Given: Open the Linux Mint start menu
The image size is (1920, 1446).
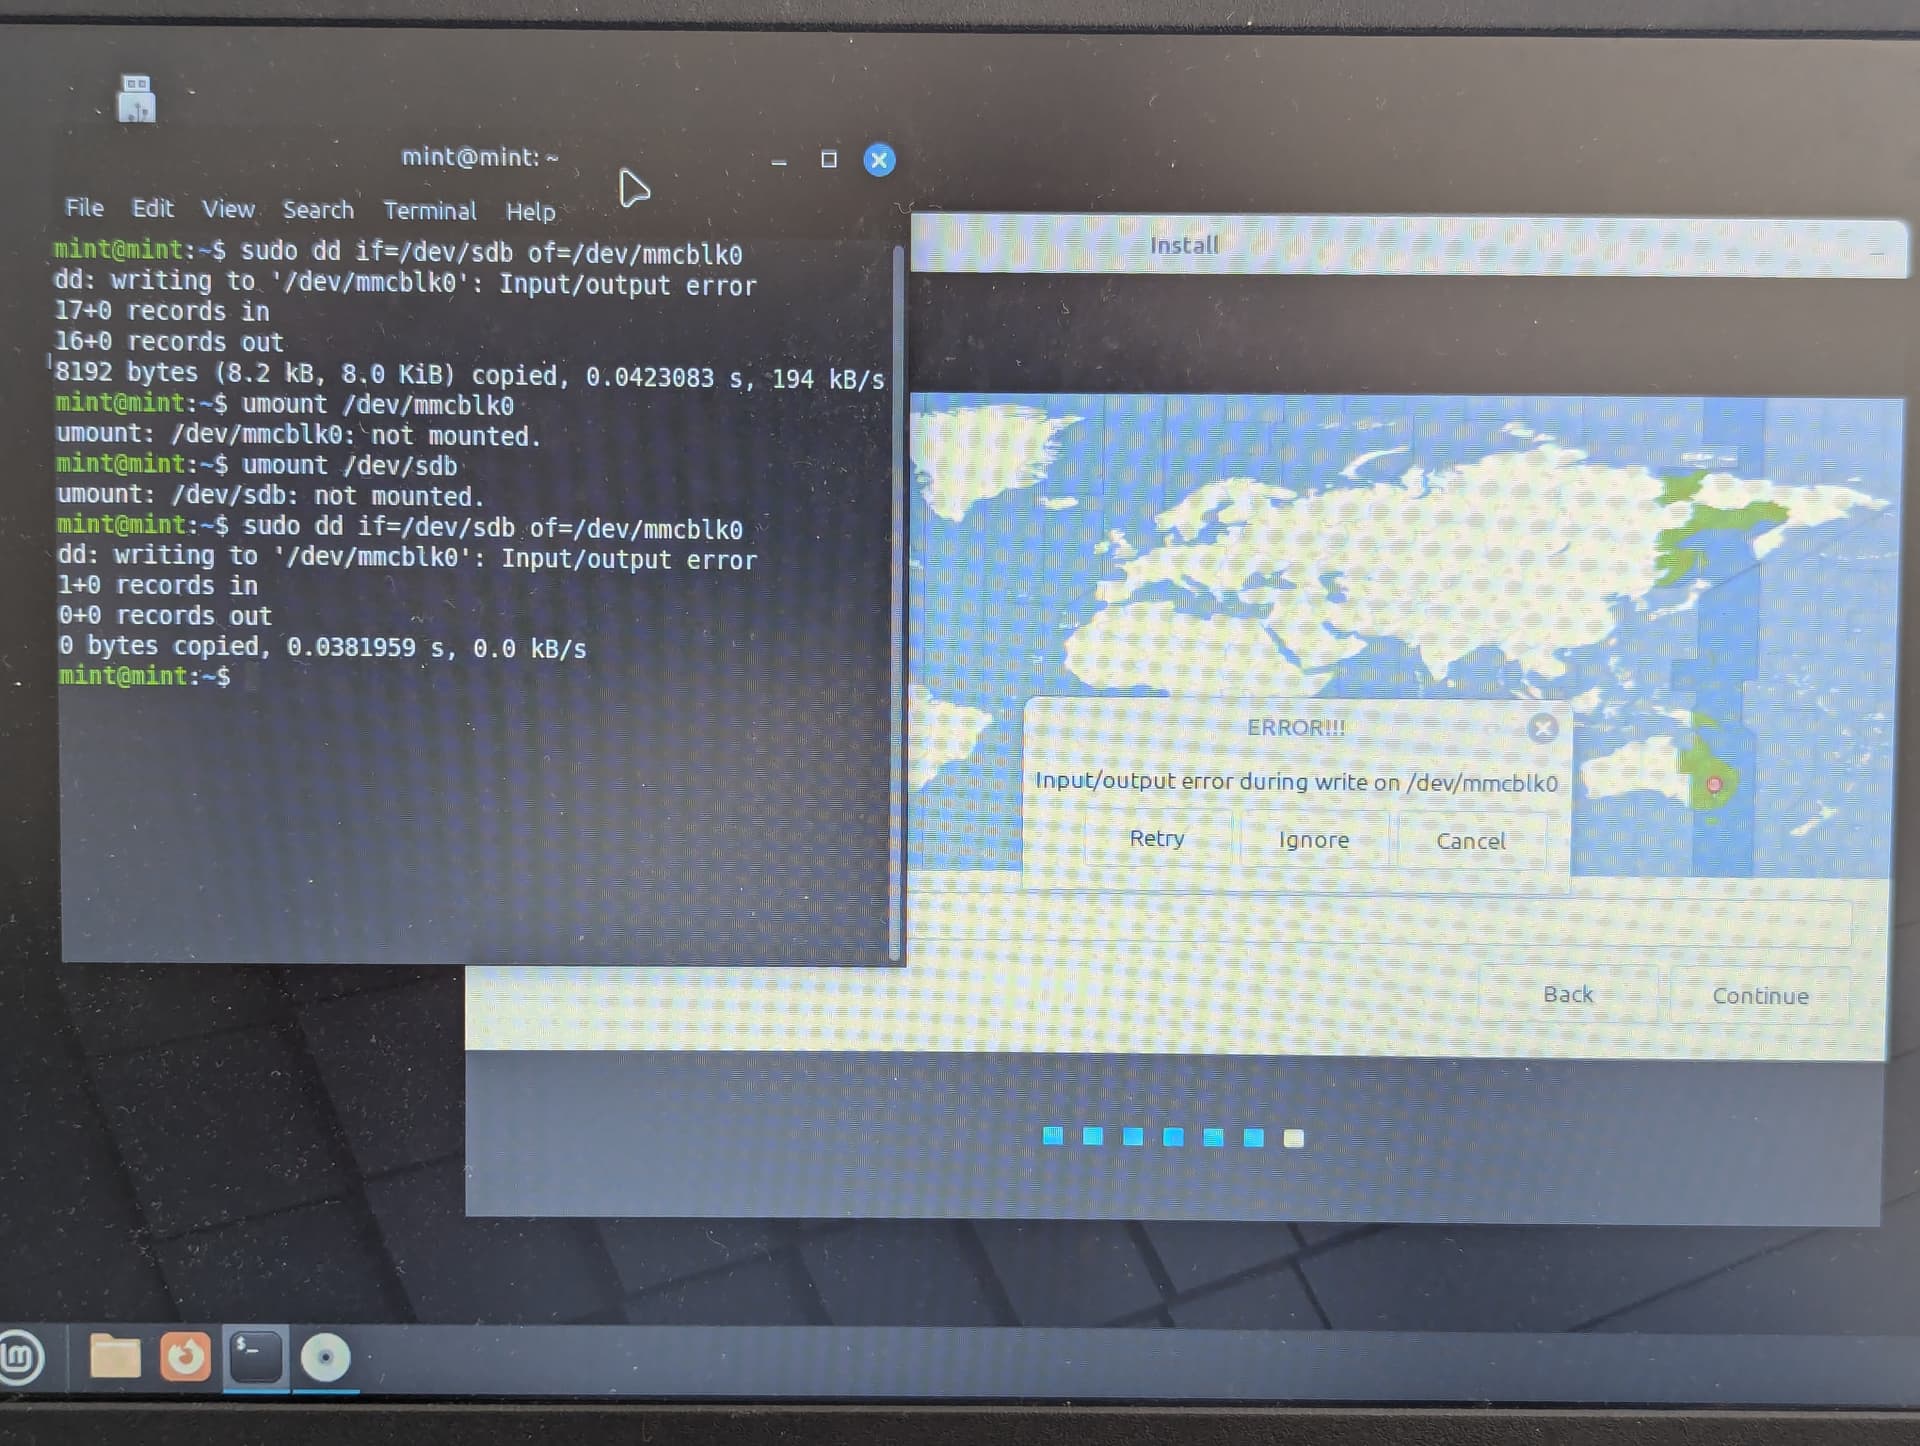Looking at the screenshot, I should click(x=20, y=1357).
